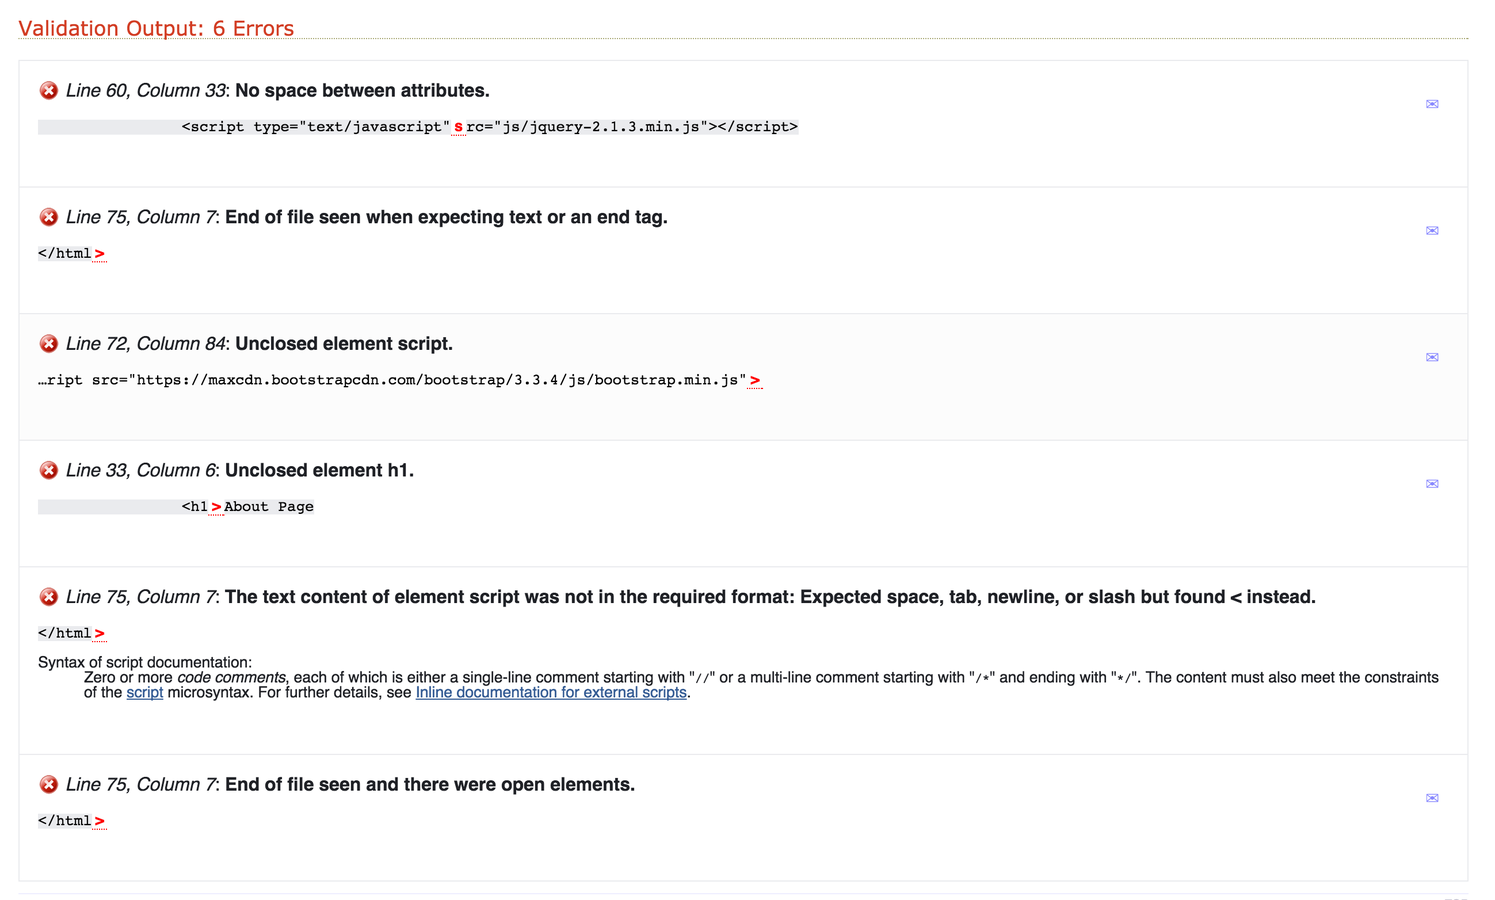The image size is (1495, 900).
Task: Click the jquery script tag code snippet
Action: point(490,127)
